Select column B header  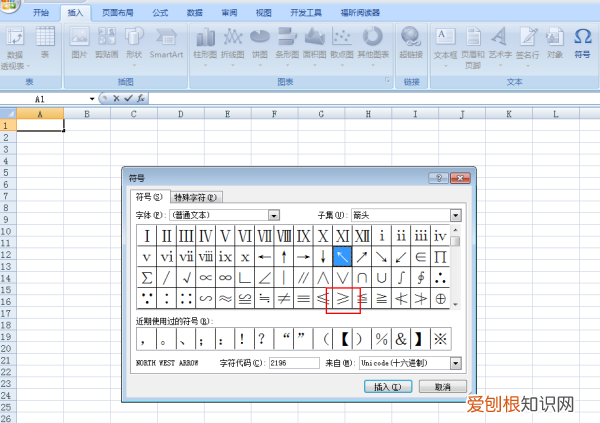click(87, 114)
